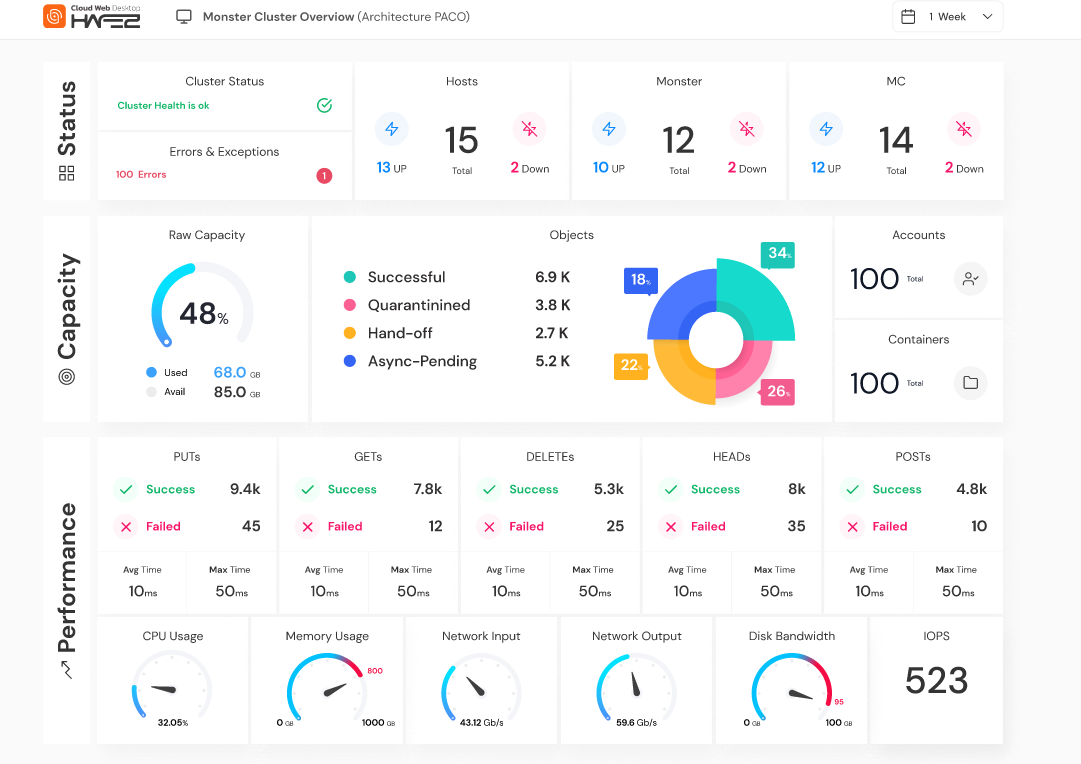Click the MC Down crossed-lightning icon
This screenshot has height=764, width=1081.
click(x=964, y=129)
